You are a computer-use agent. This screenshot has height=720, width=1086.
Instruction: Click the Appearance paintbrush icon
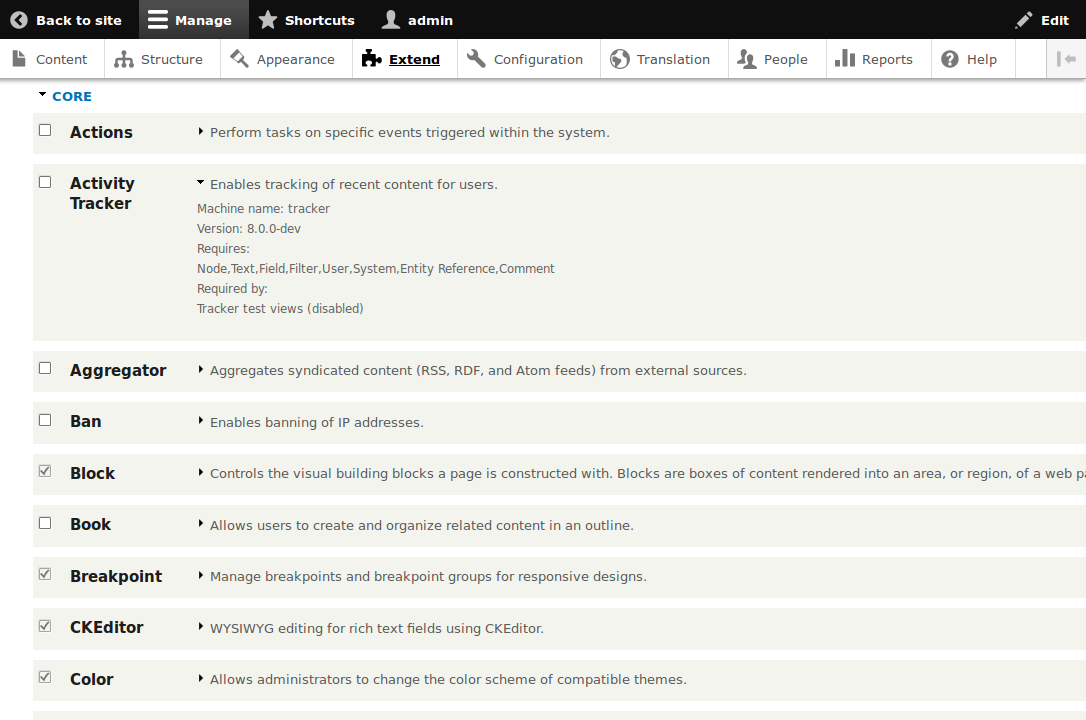pos(239,59)
